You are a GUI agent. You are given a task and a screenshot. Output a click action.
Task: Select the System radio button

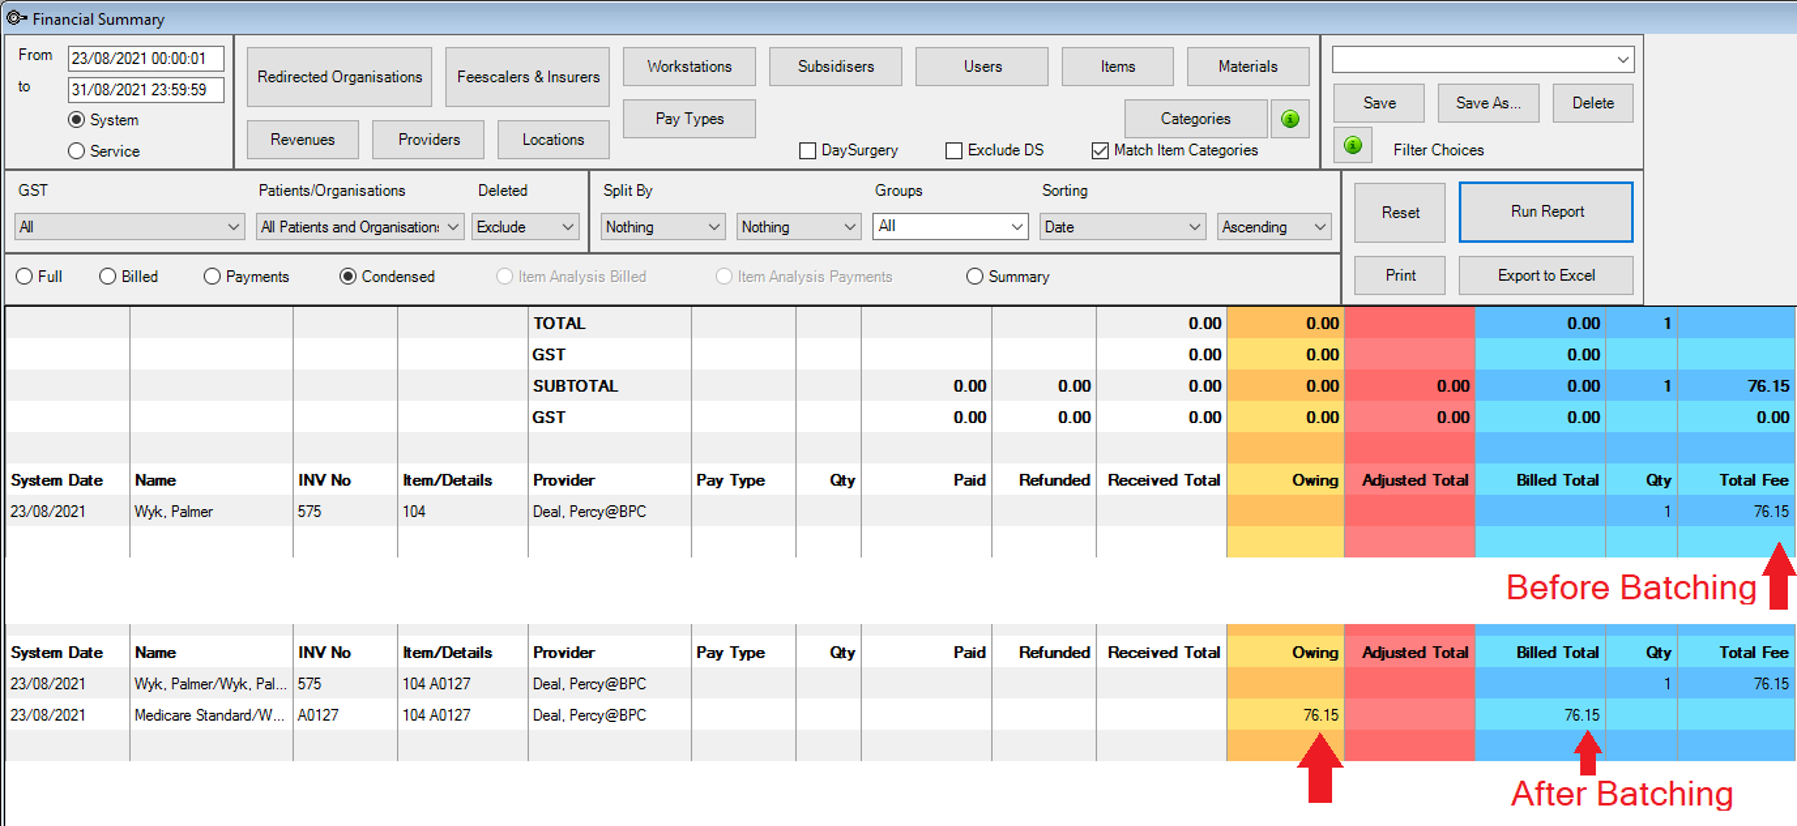coord(76,120)
